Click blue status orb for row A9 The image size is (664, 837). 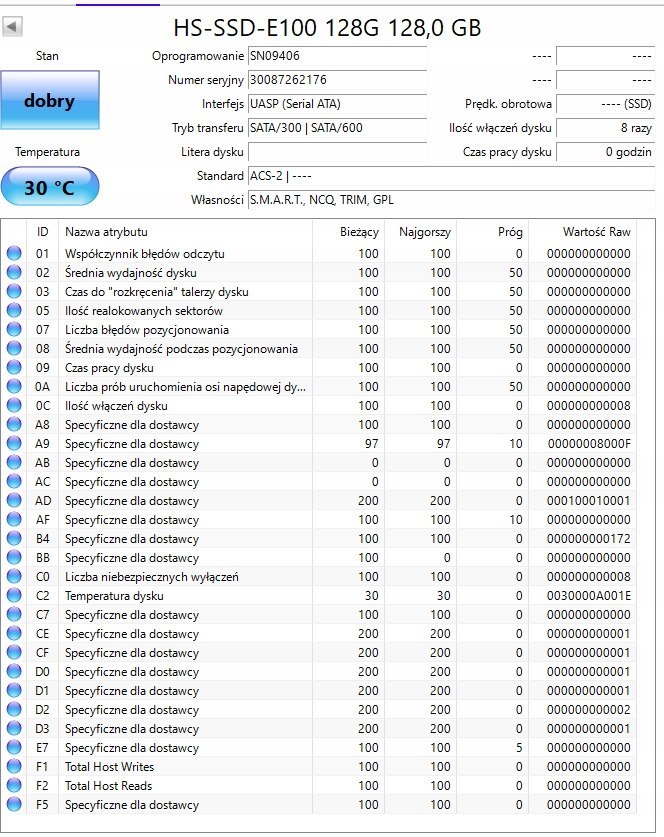14,444
